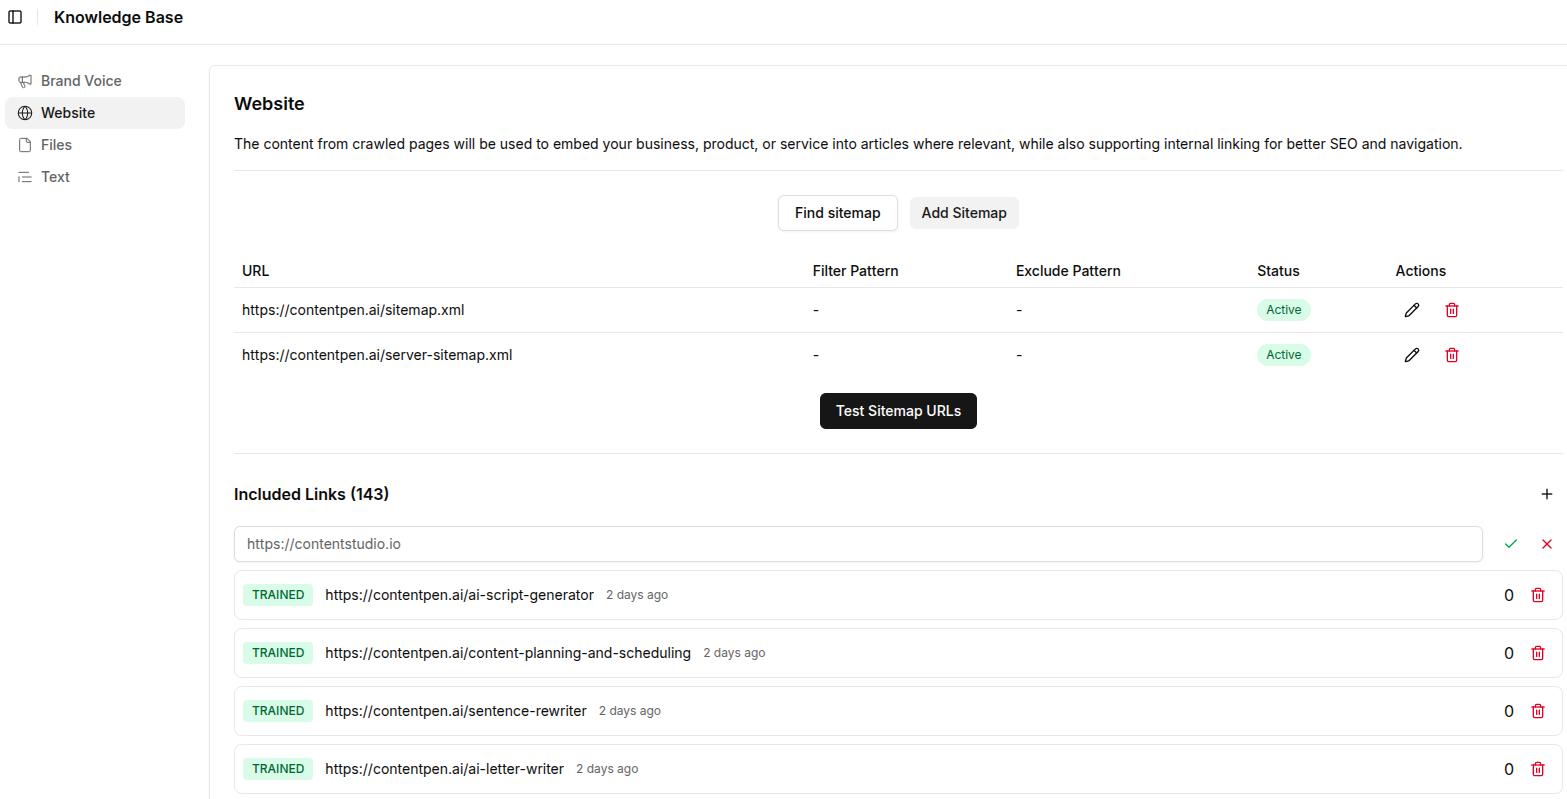Viewport: 1567px width, 799px height.
Task: Click the Find sitemap button
Action: point(837,212)
